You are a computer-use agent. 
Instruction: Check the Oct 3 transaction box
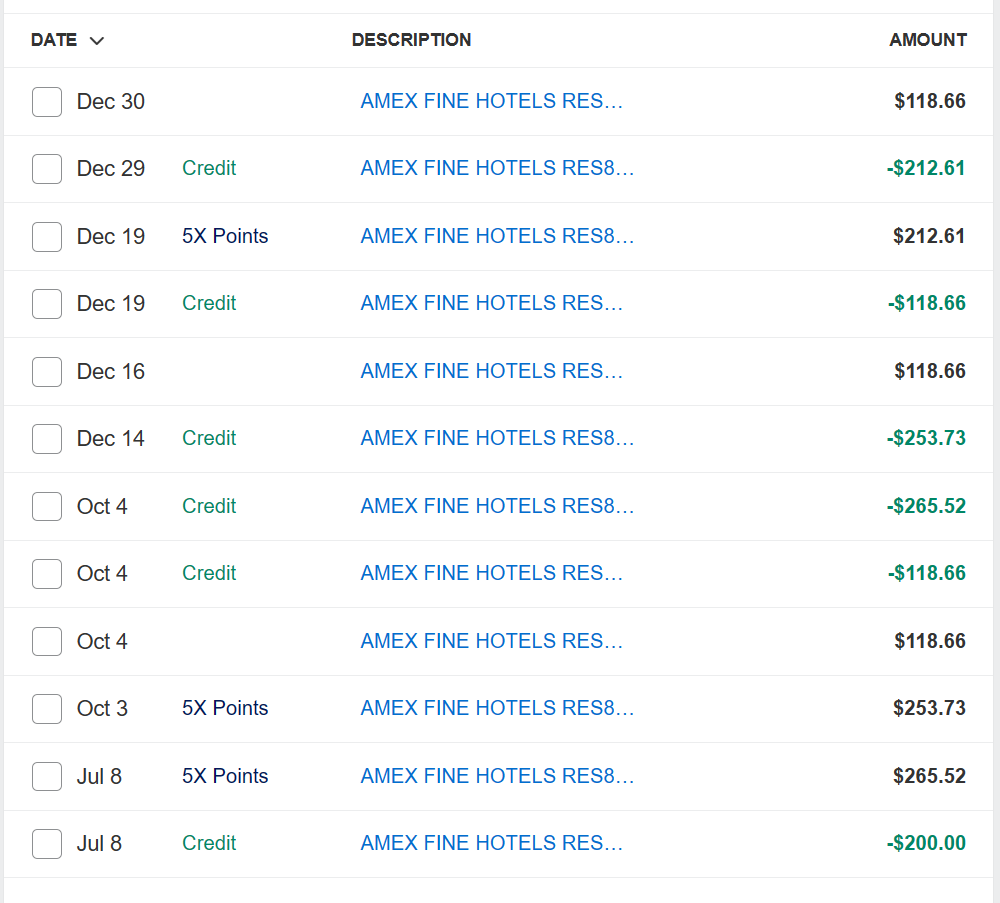click(x=47, y=709)
